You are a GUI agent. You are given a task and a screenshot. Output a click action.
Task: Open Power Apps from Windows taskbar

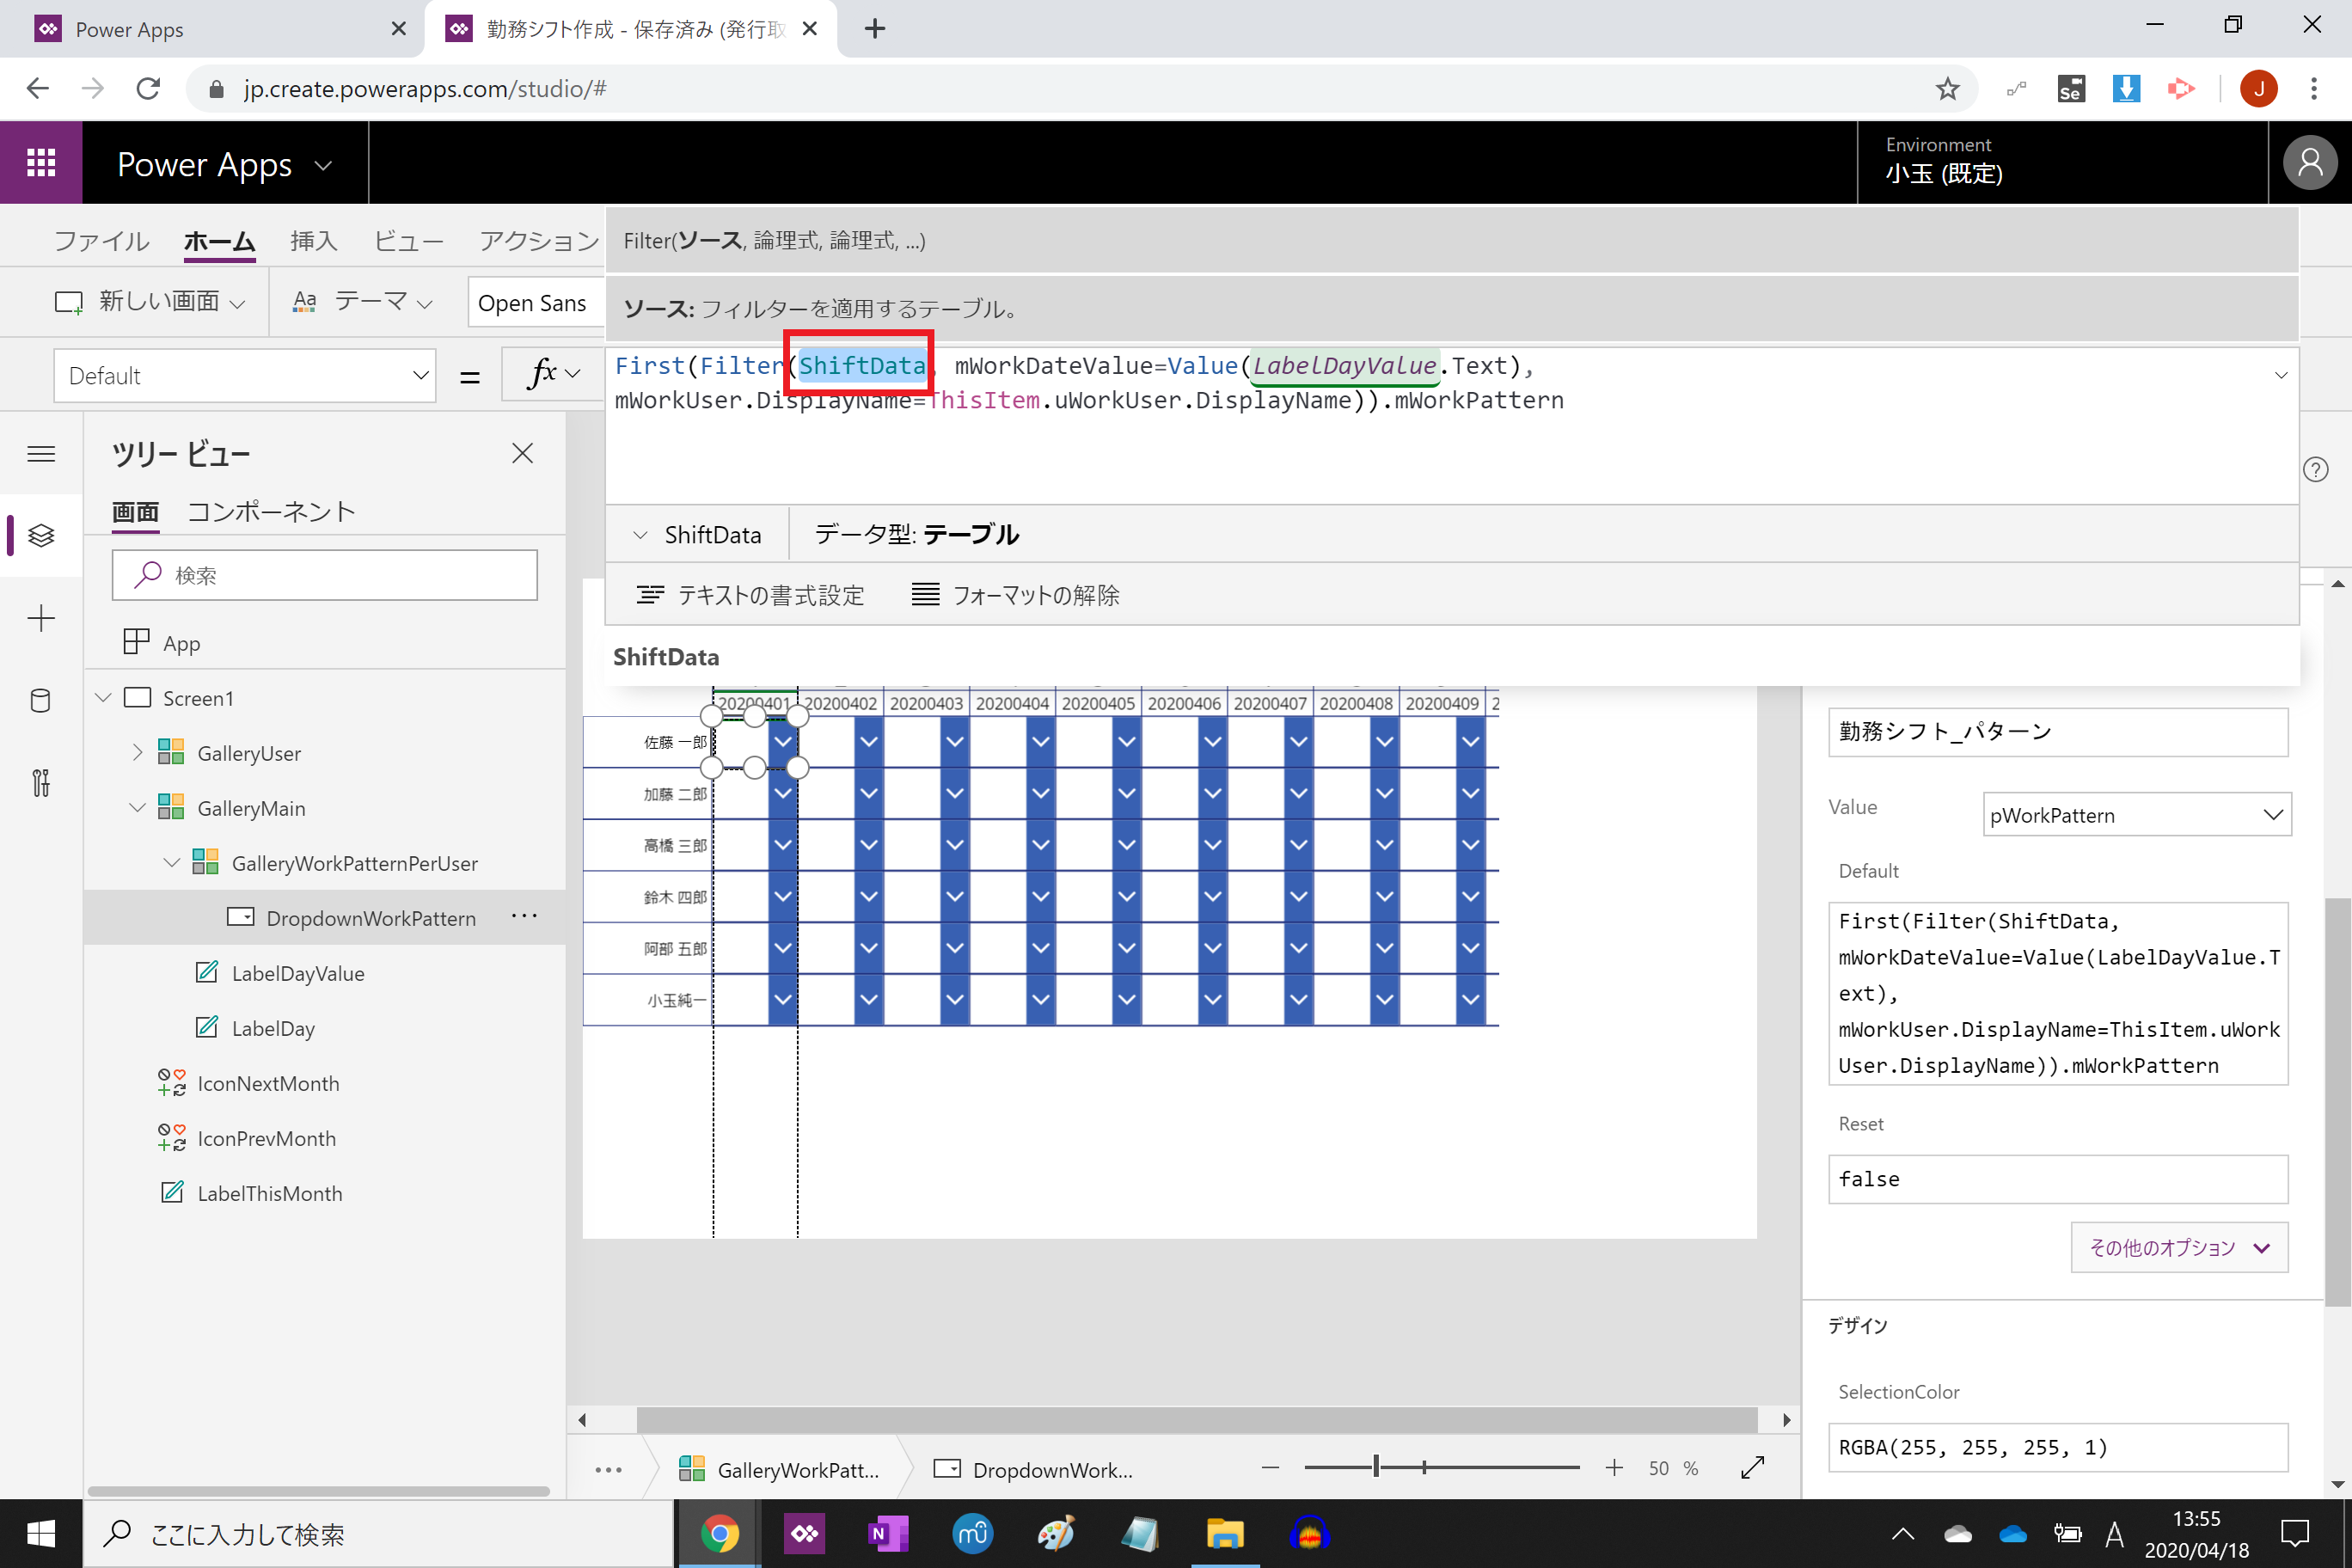(x=804, y=1533)
